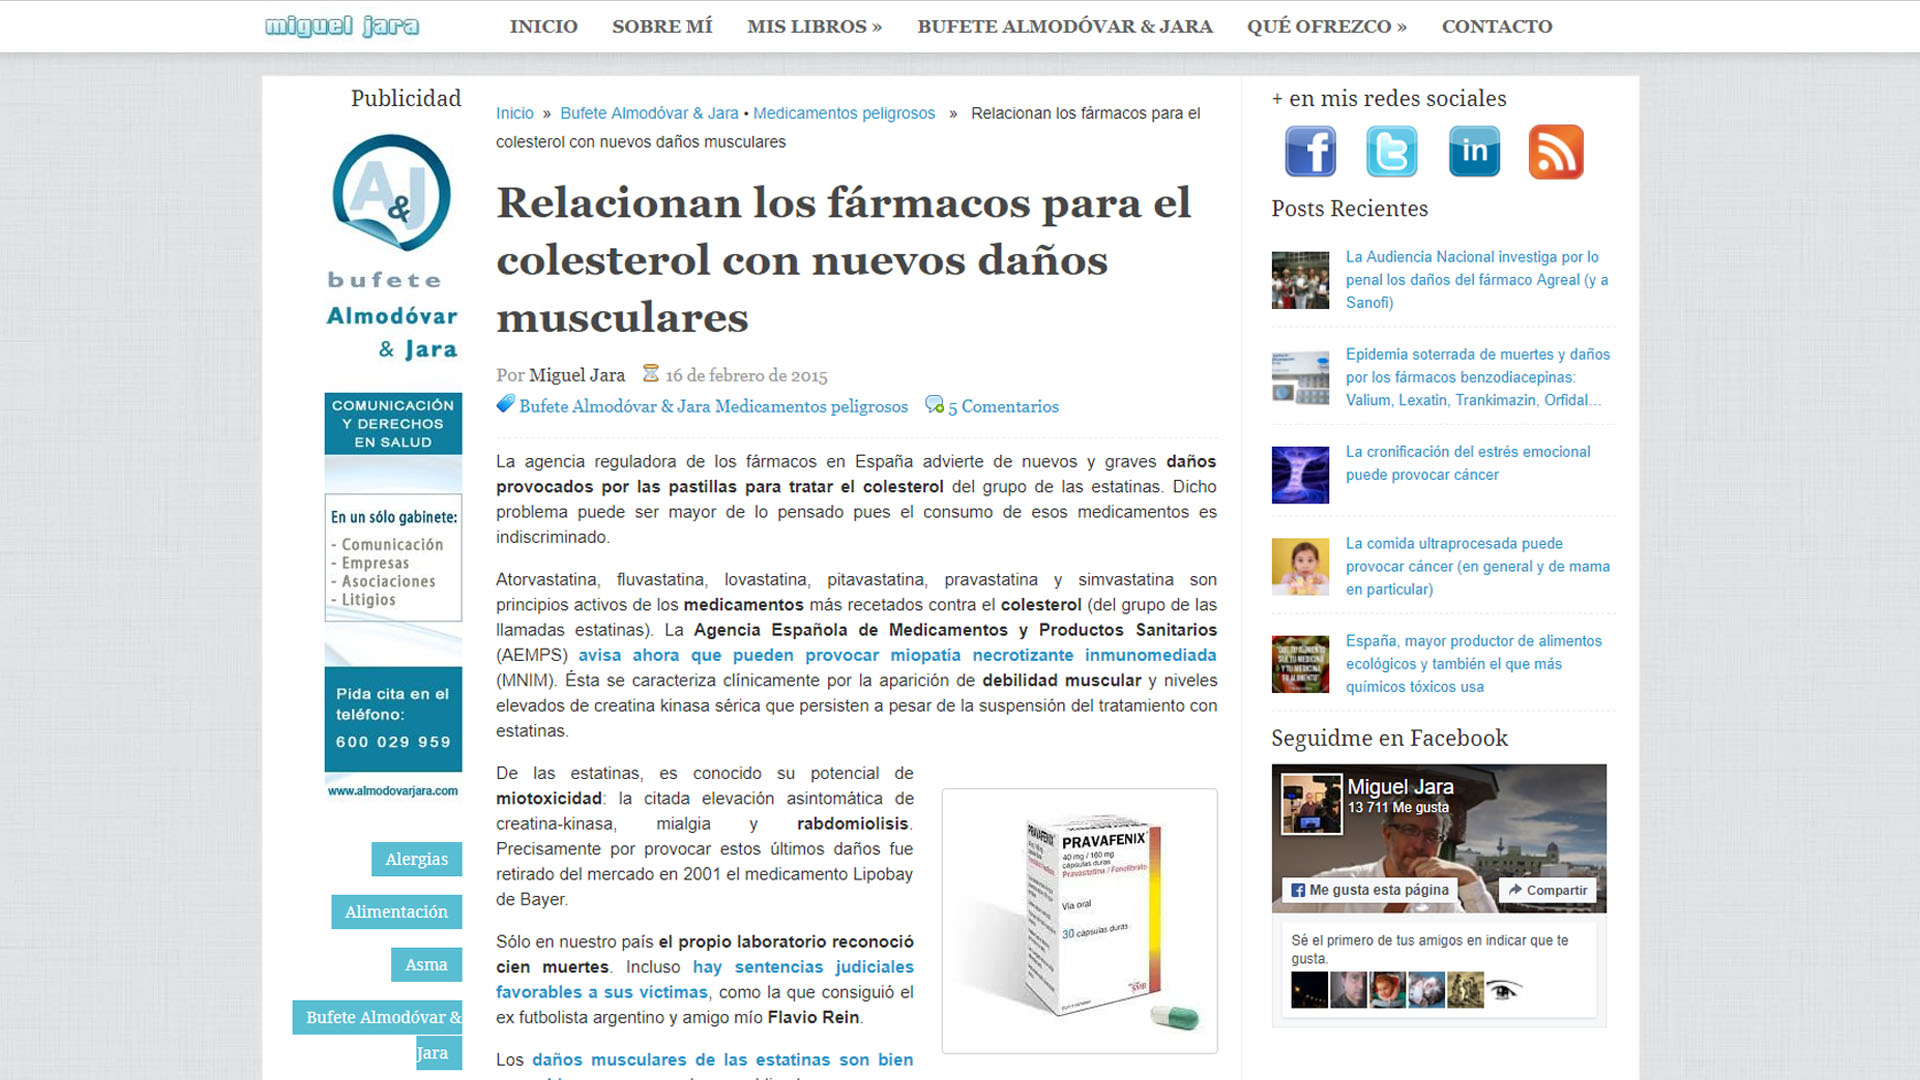Click Pida cita en el teléfono banner

(x=393, y=718)
